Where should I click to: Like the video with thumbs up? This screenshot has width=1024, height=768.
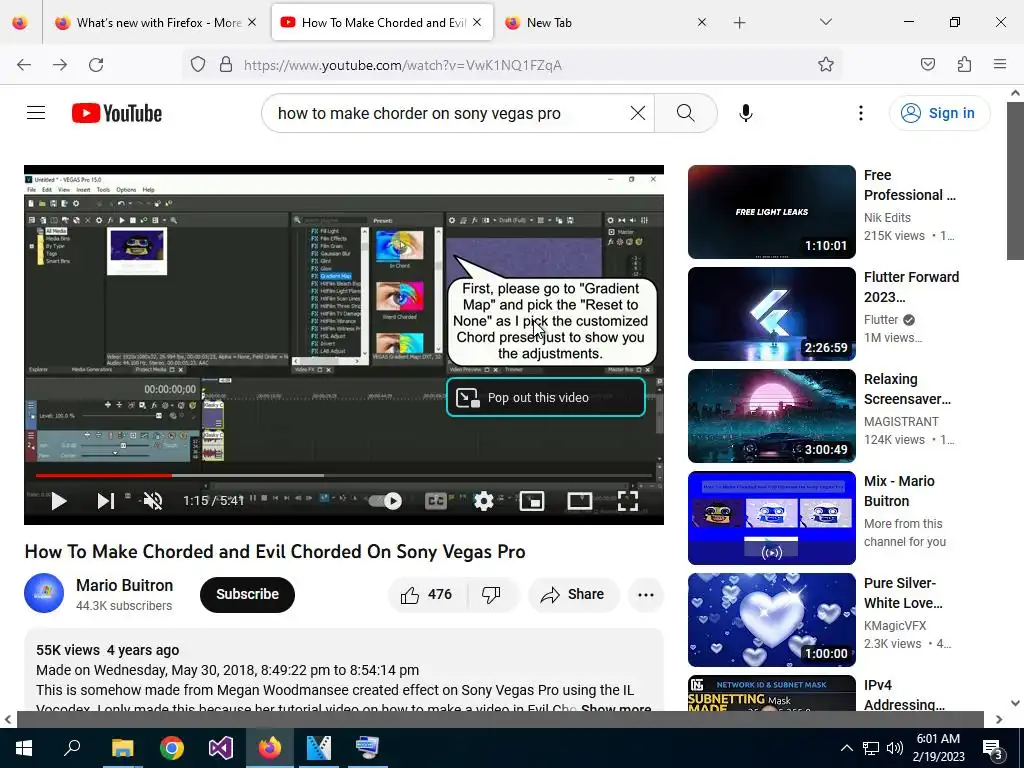click(427, 594)
